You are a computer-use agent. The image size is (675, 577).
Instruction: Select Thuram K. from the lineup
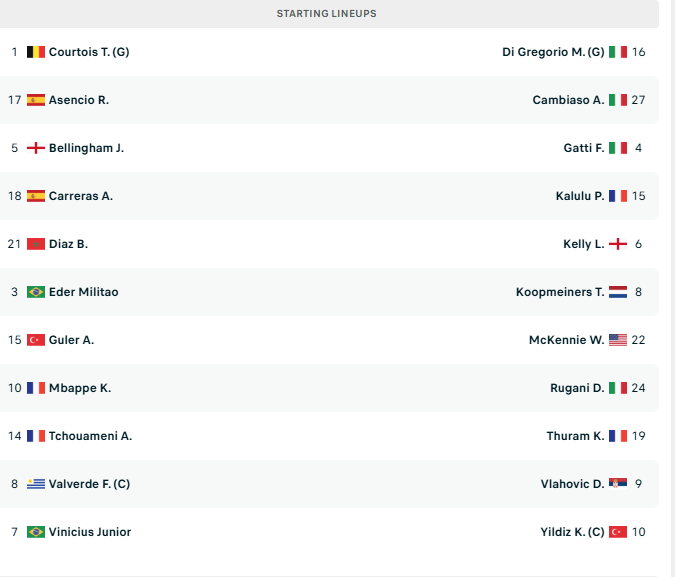point(575,436)
